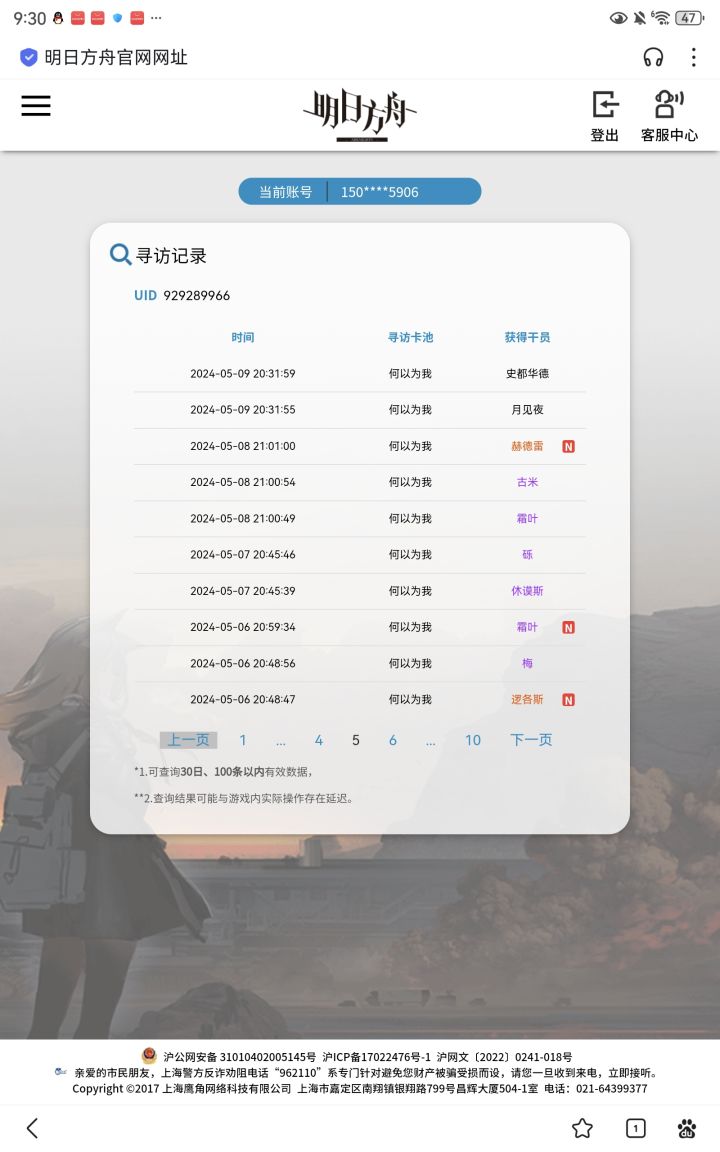Click timestamp 2024-05-06 20:48:56
Screen dimensions: 720x1152
click(x=242, y=663)
